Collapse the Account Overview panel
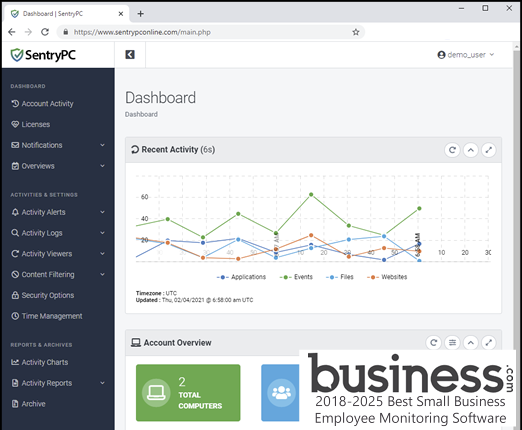 click(x=471, y=342)
